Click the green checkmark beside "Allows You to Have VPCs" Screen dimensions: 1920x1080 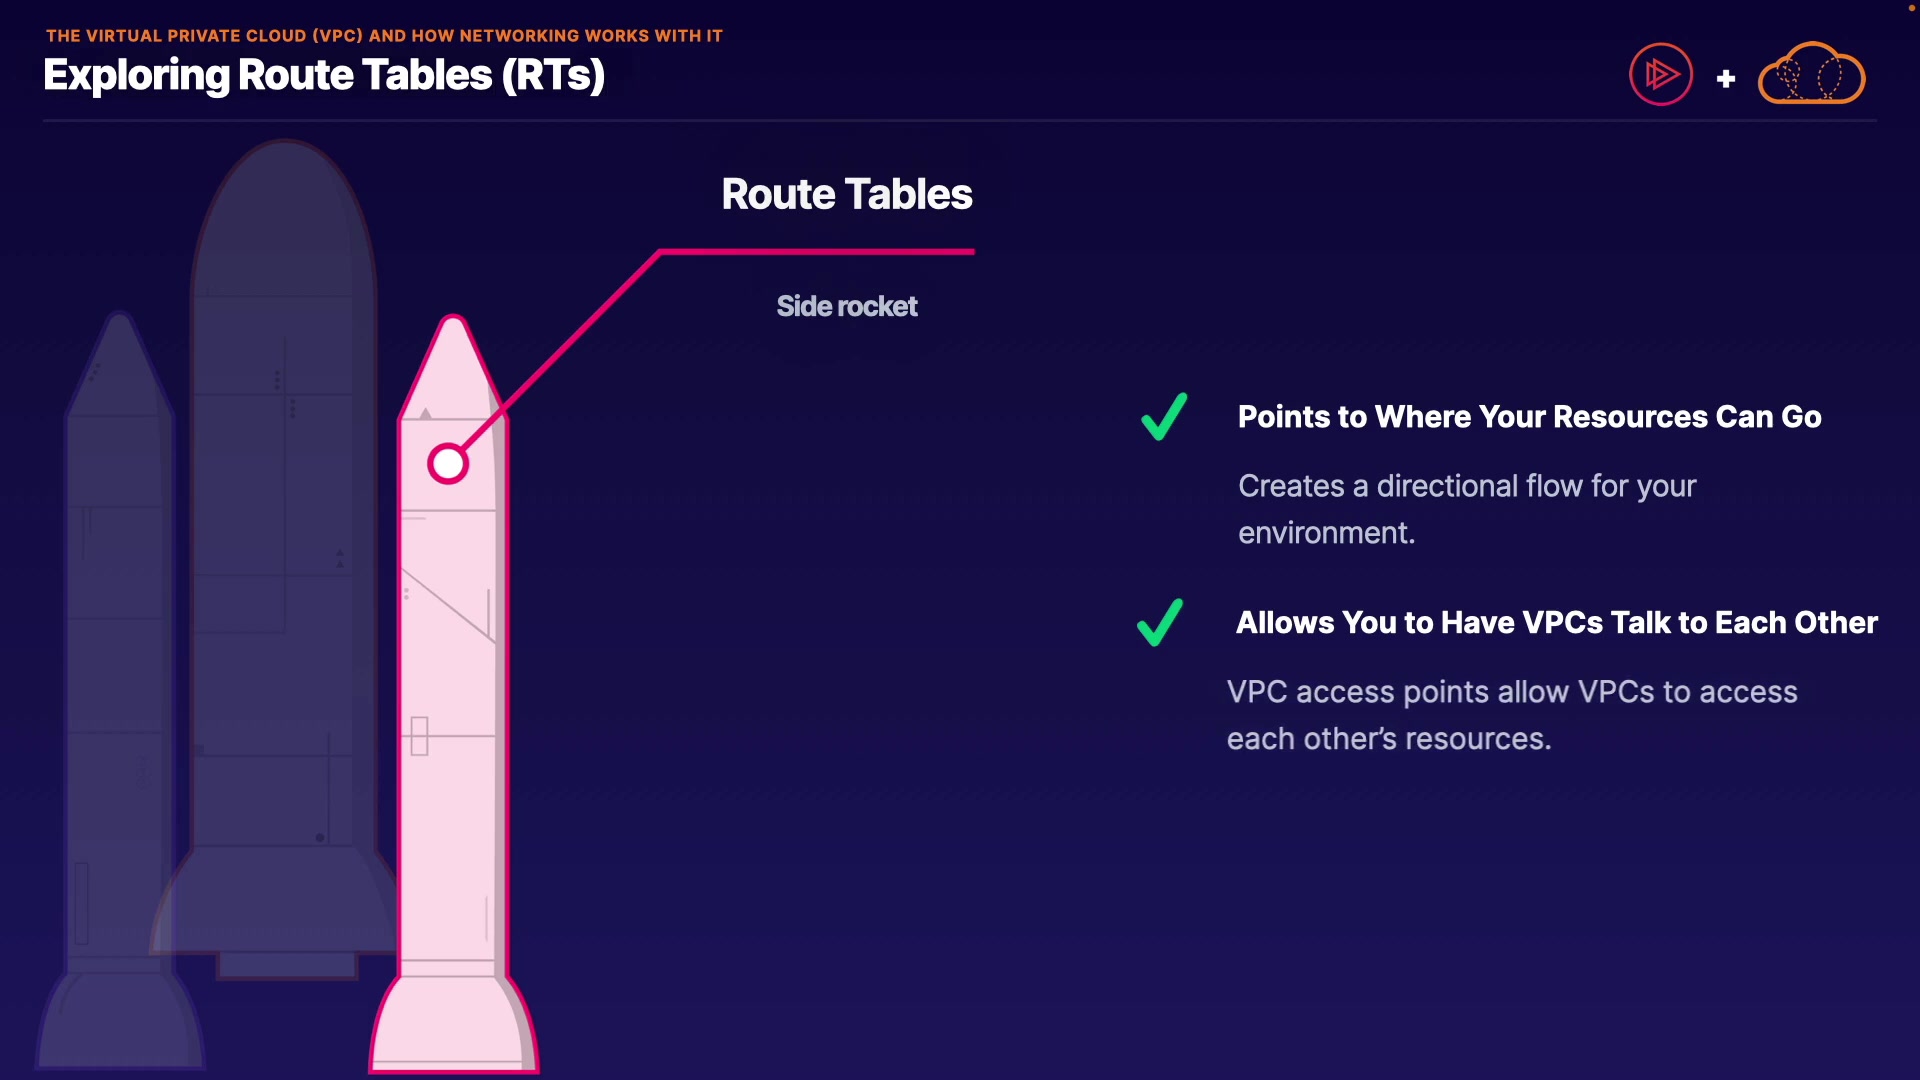1160,623
